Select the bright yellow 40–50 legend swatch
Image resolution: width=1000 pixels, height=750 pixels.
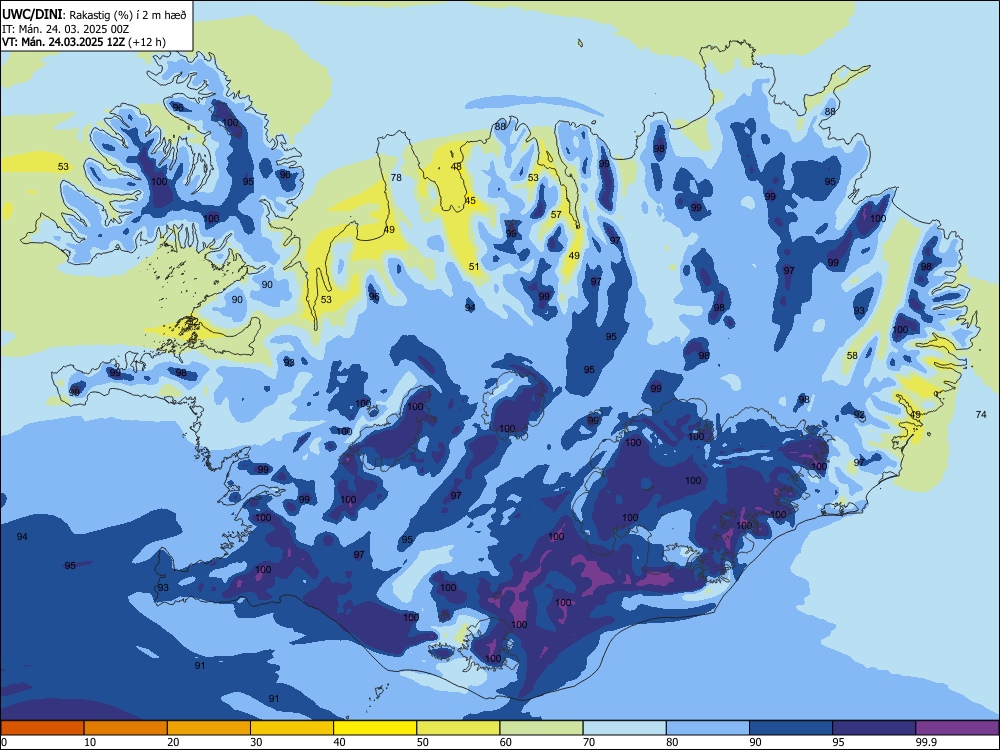coord(375,728)
